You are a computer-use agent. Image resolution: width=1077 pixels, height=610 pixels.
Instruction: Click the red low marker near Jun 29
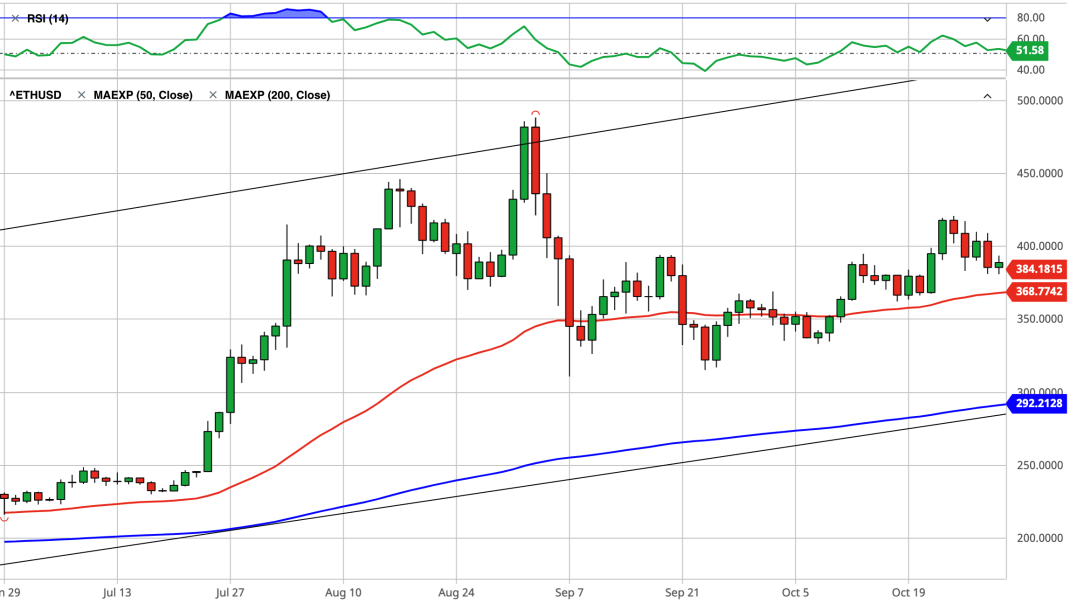4,519
